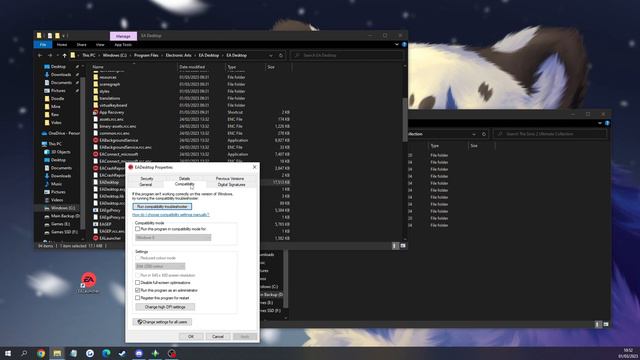Open The Sims taskbar icon

pos(155,353)
